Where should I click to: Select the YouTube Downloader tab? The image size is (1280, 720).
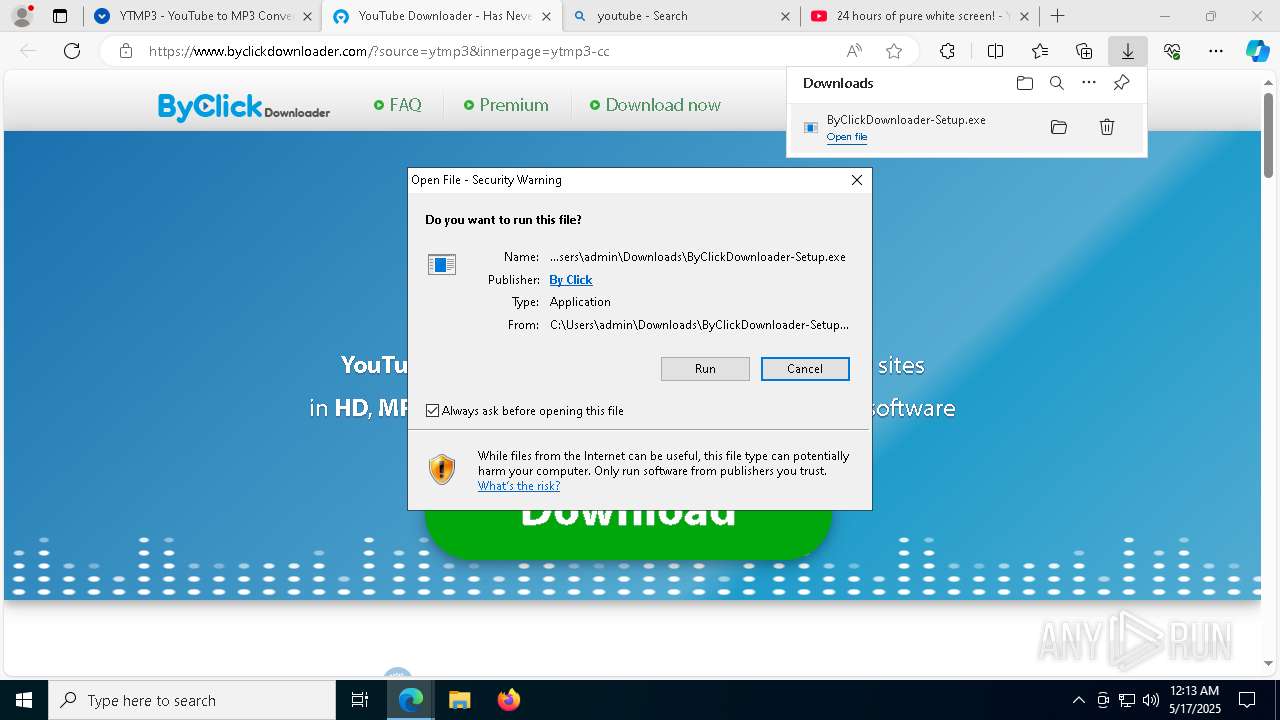pos(441,16)
